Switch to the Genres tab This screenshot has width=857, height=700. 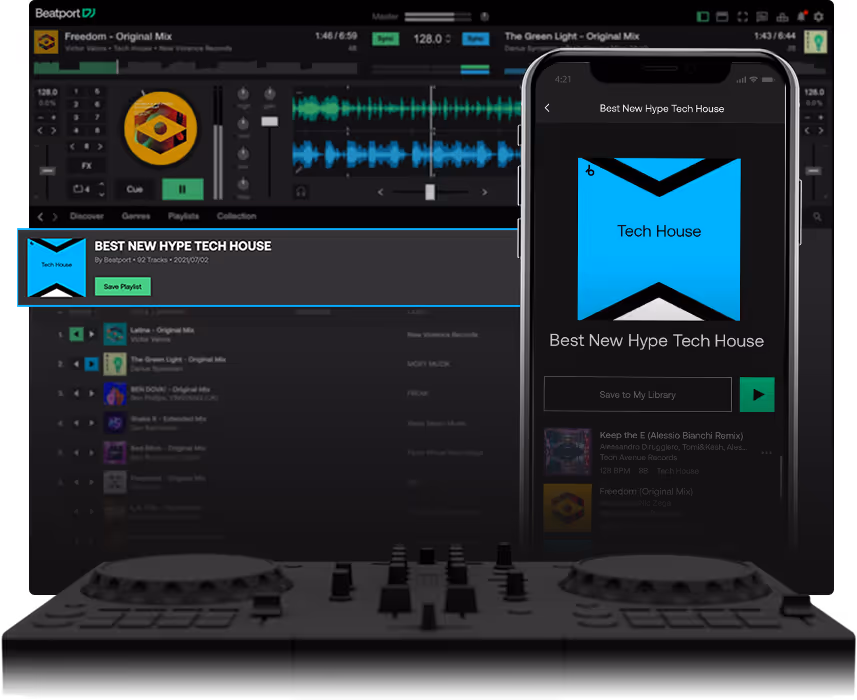(x=136, y=216)
